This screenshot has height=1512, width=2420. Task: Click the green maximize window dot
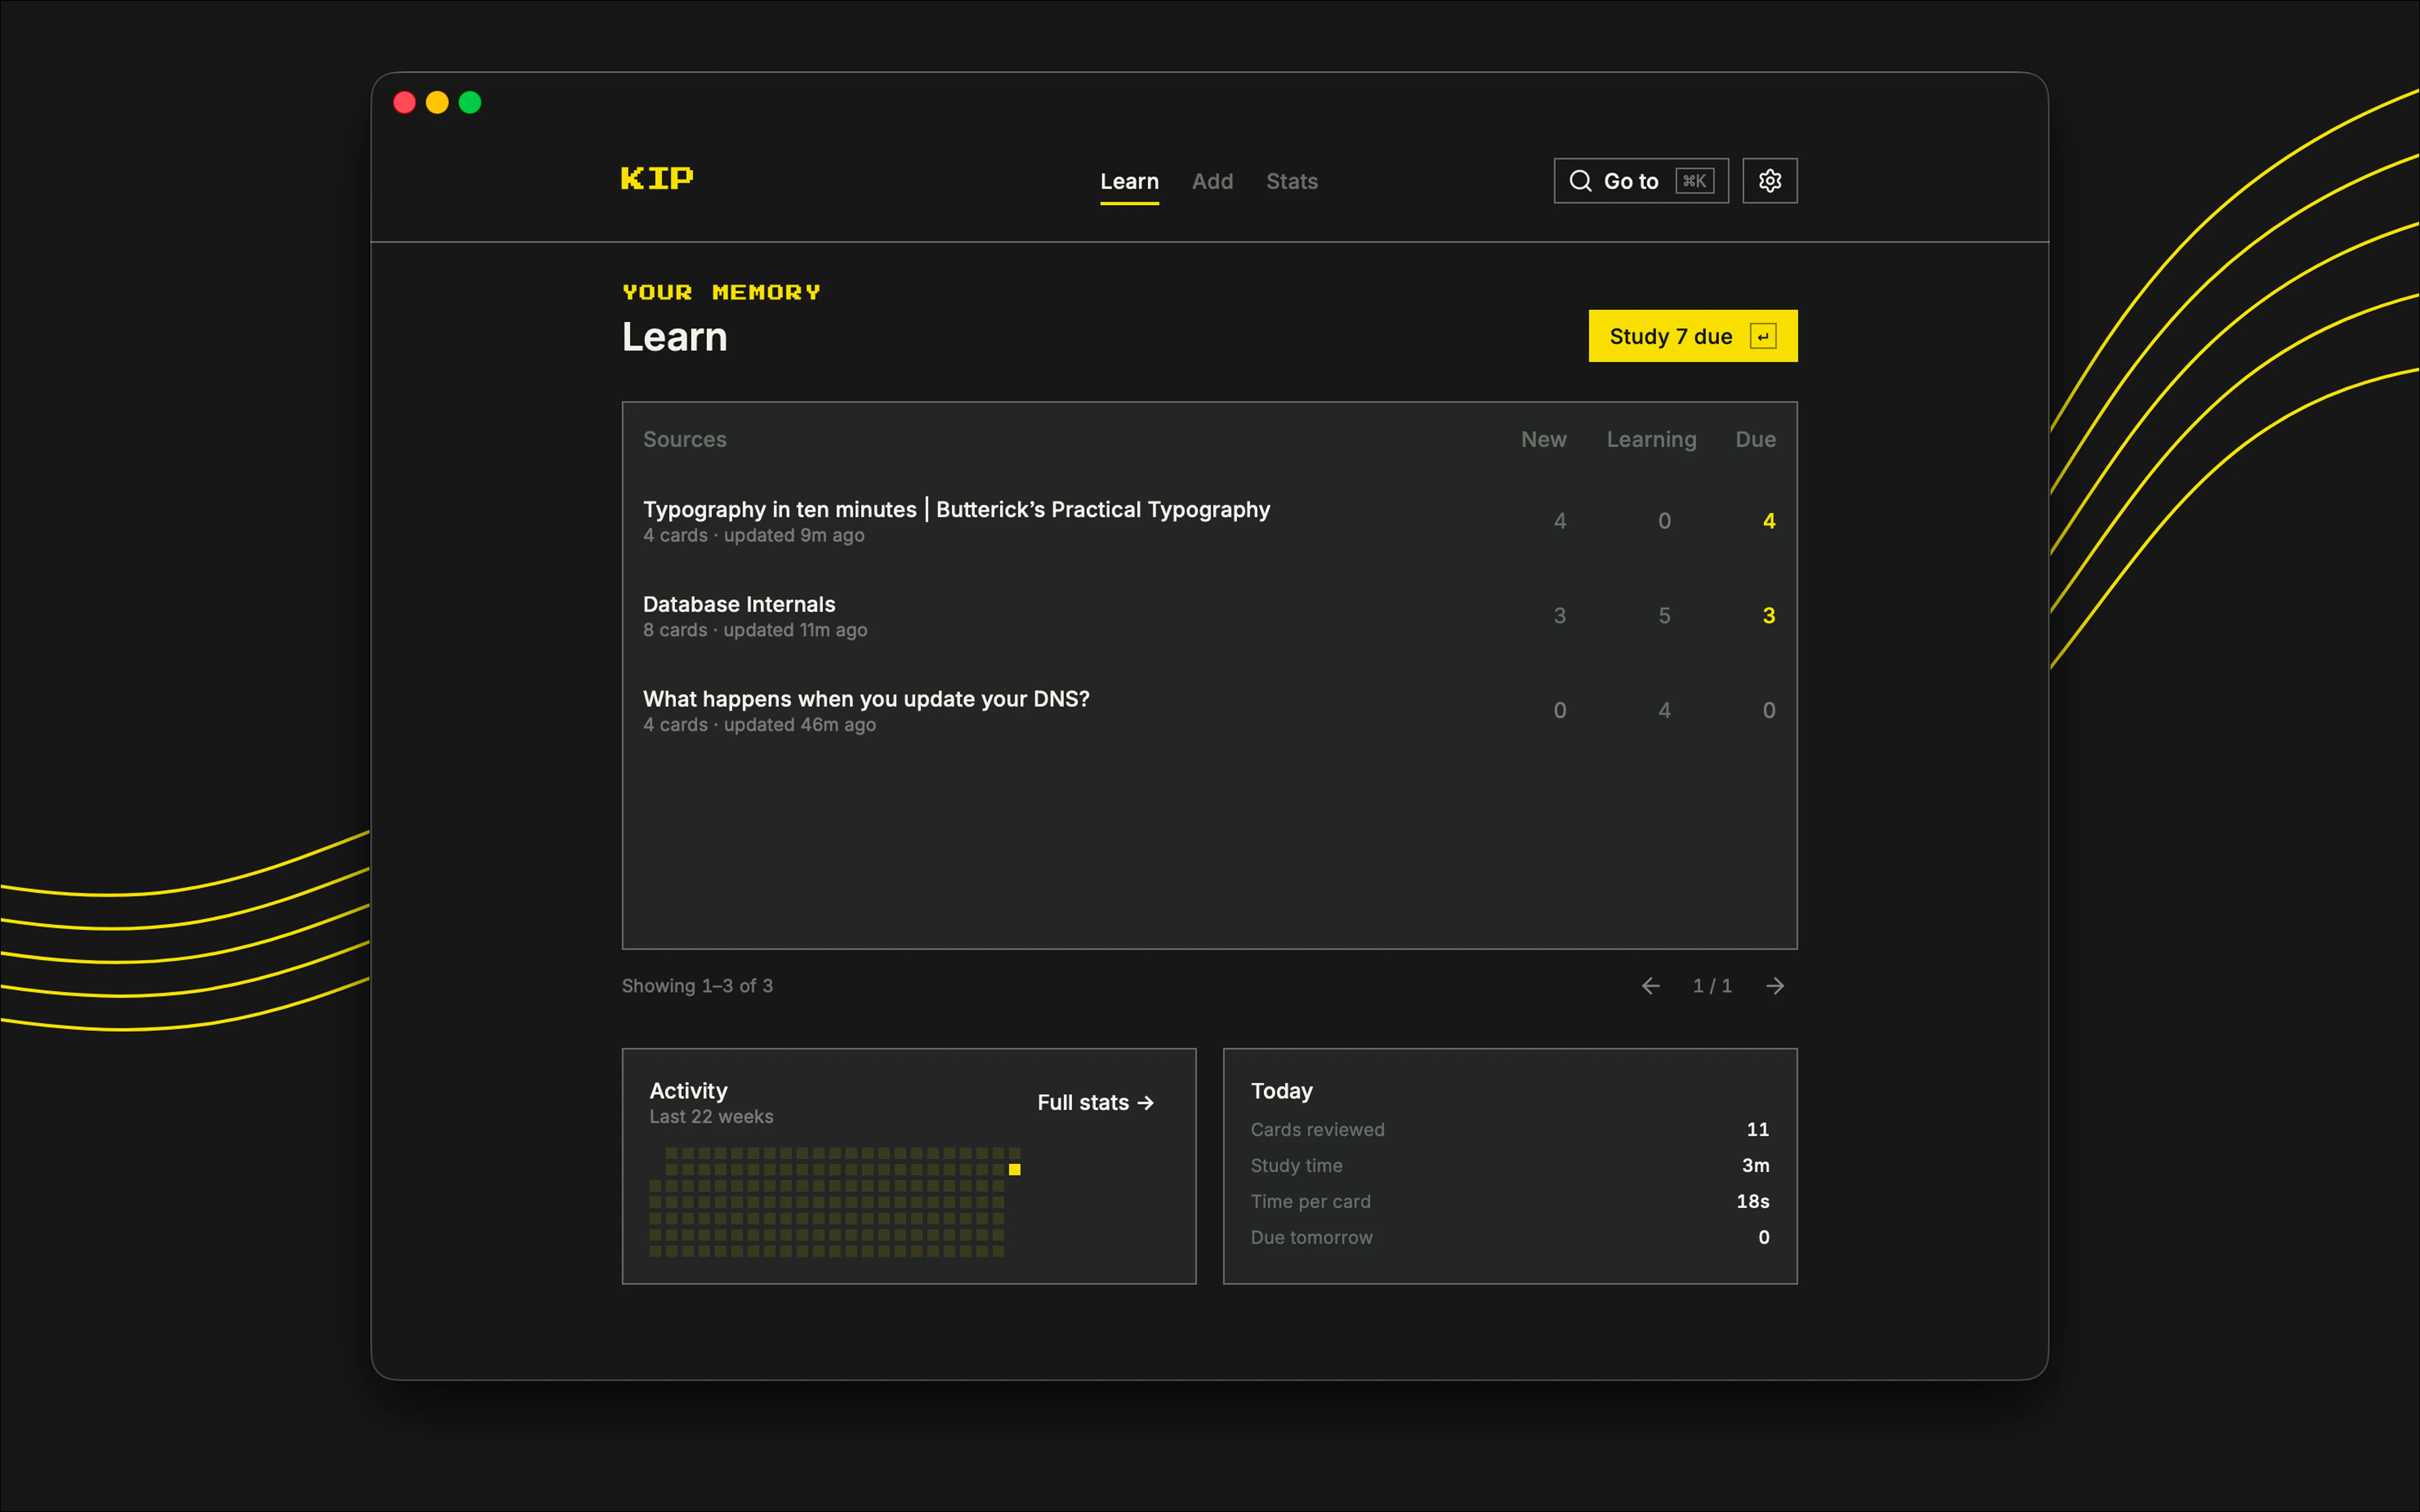(470, 103)
